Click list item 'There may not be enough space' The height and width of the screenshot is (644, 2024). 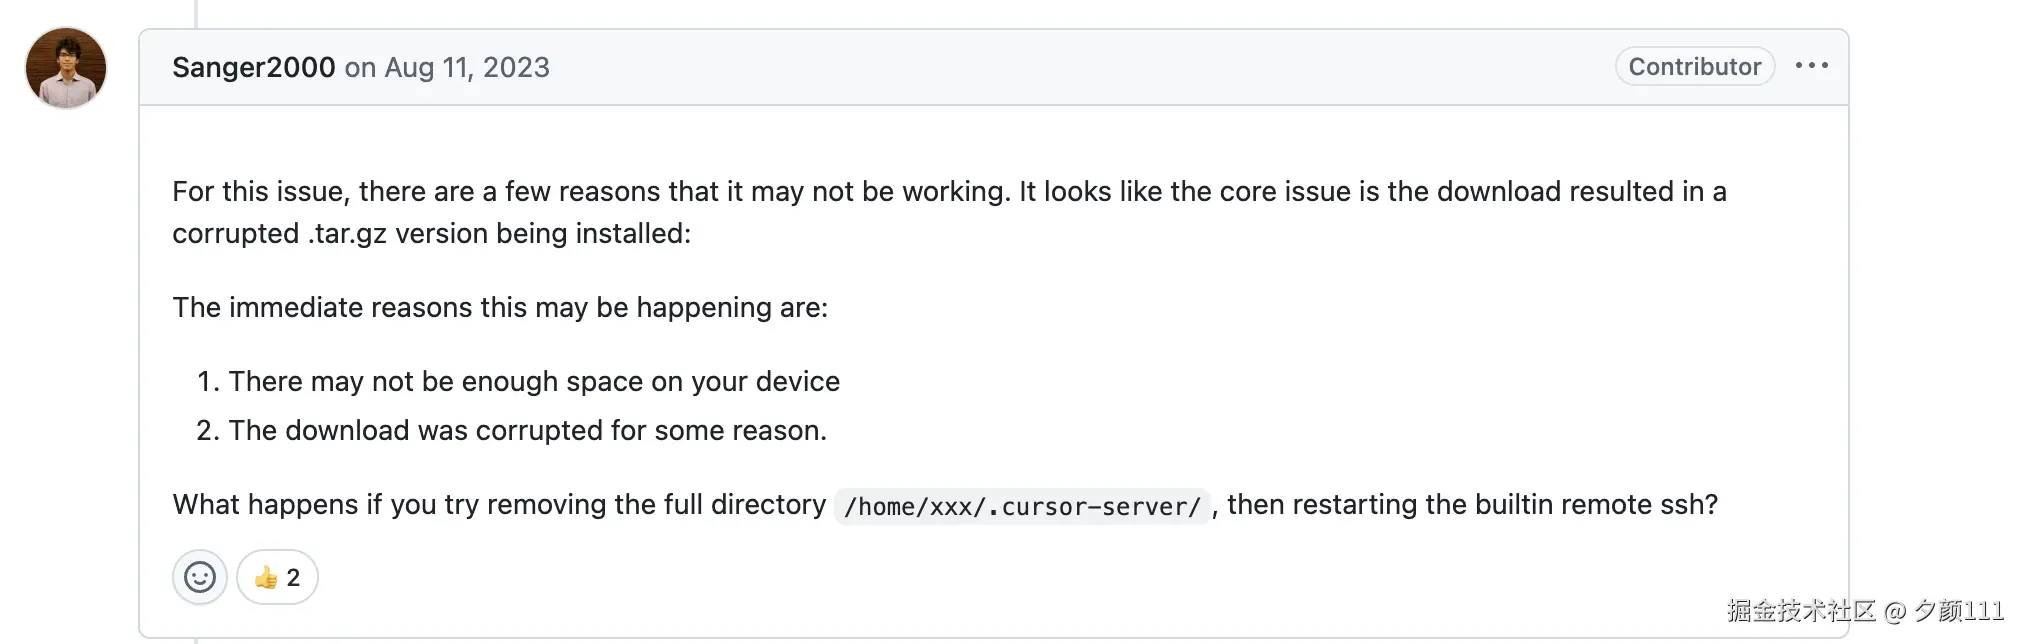533,381
